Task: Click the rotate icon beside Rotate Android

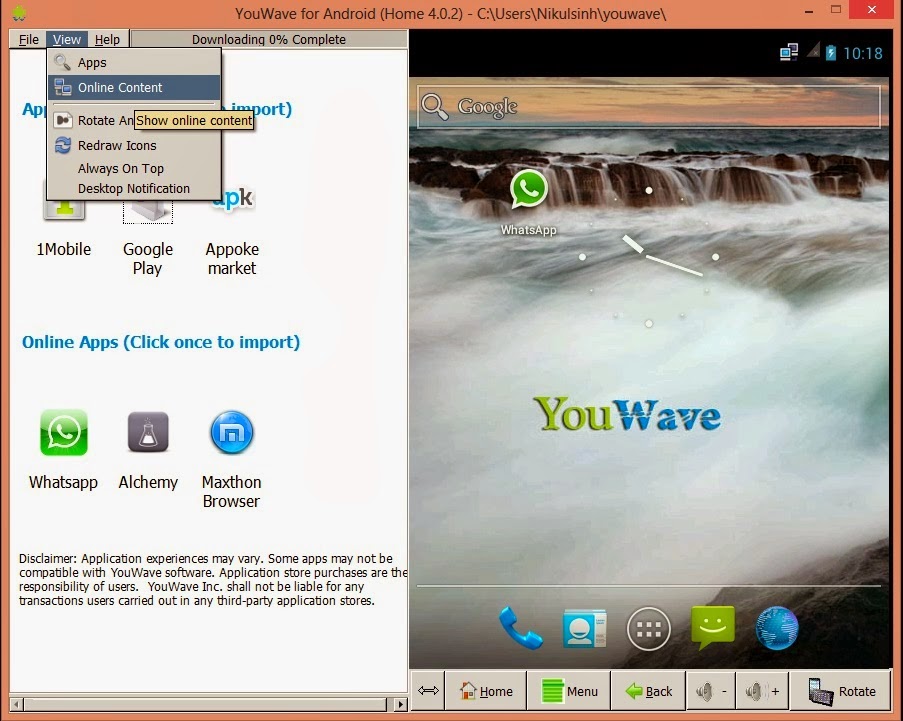Action: tap(63, 120)
